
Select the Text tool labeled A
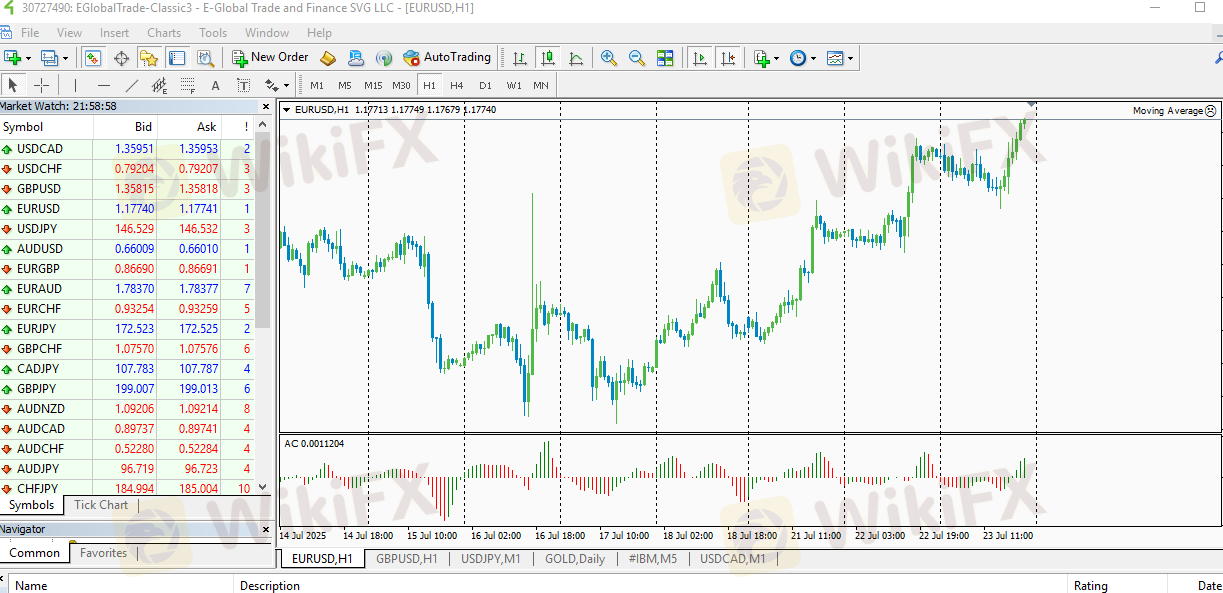pyautogui.click(x=215, y=85)
